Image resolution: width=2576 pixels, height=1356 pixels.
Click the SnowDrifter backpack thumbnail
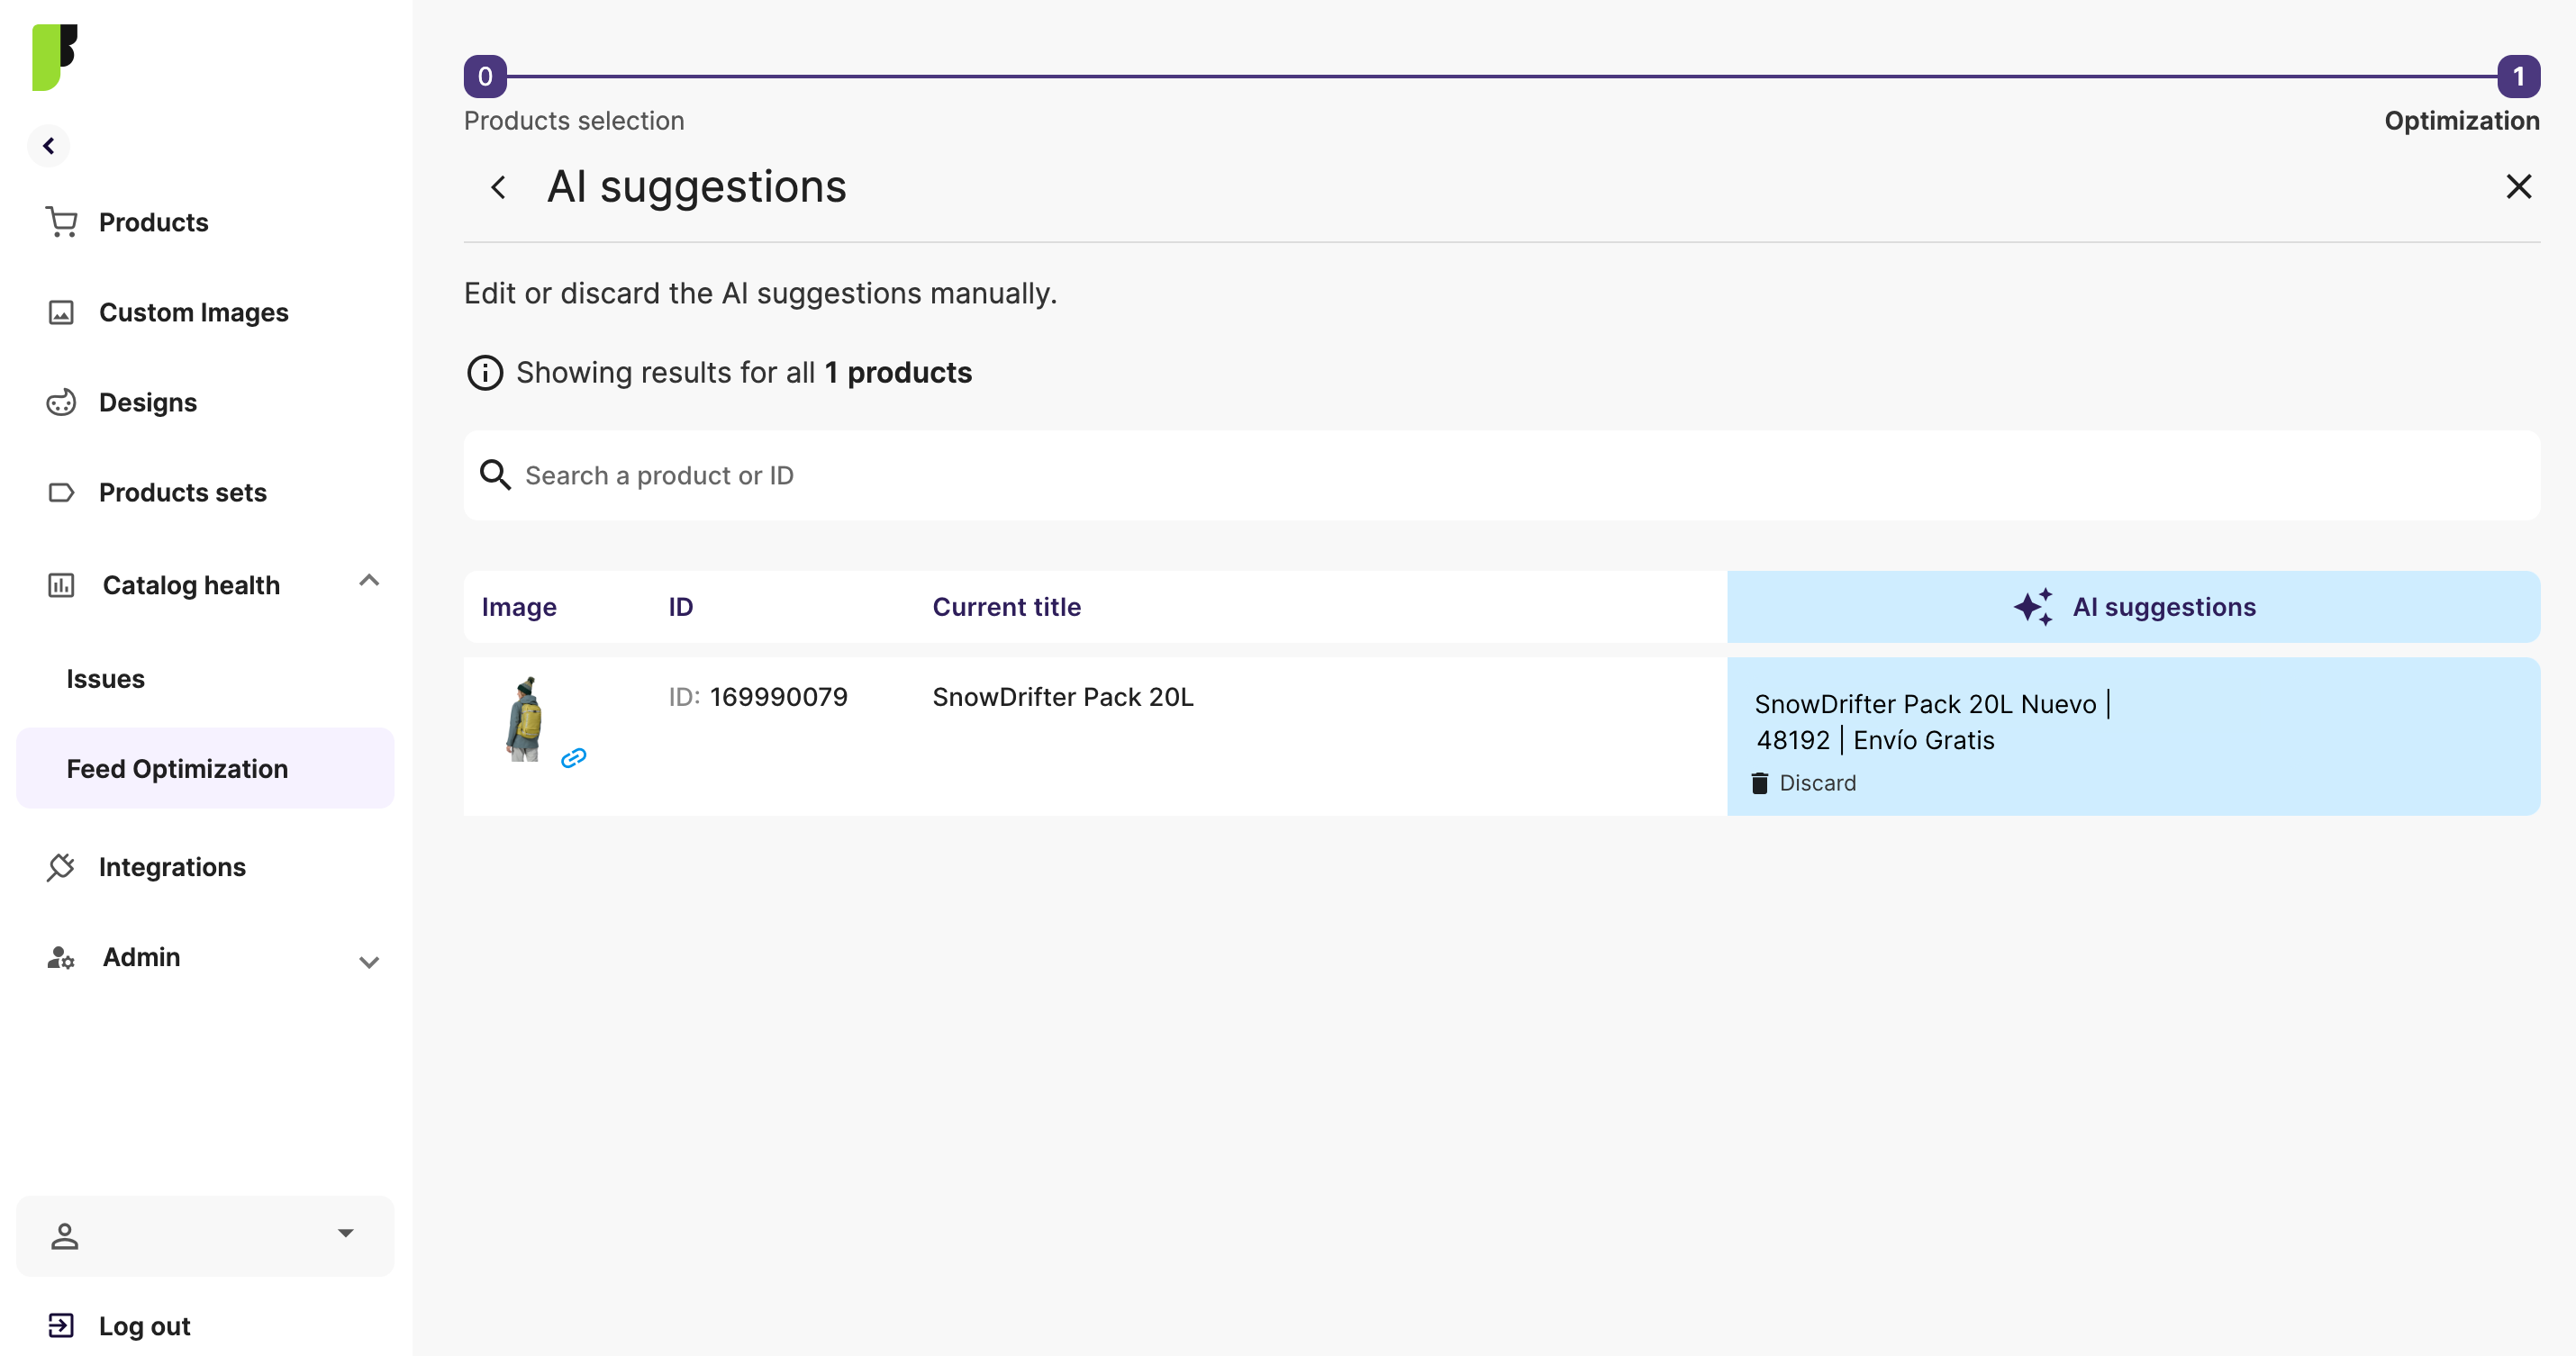click(x=524, y=720)
